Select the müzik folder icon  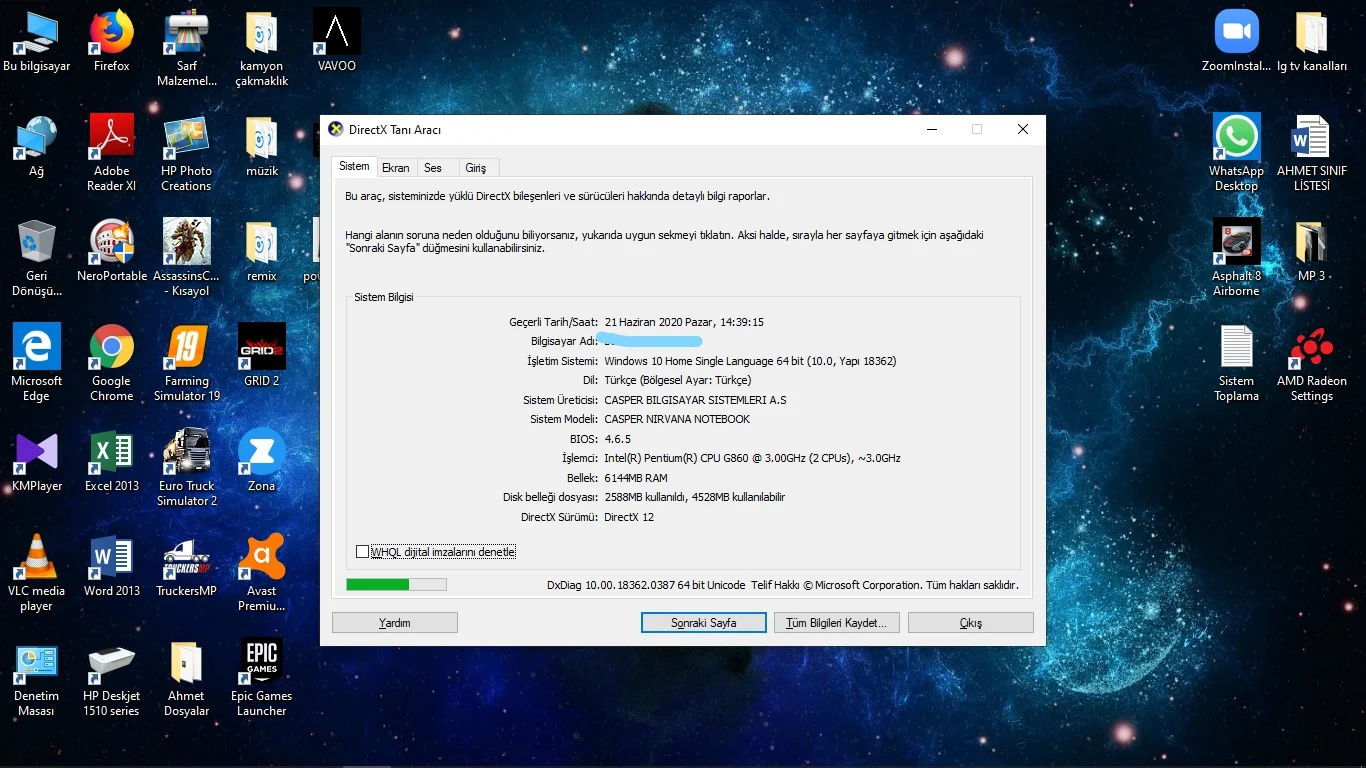(262, 148)
